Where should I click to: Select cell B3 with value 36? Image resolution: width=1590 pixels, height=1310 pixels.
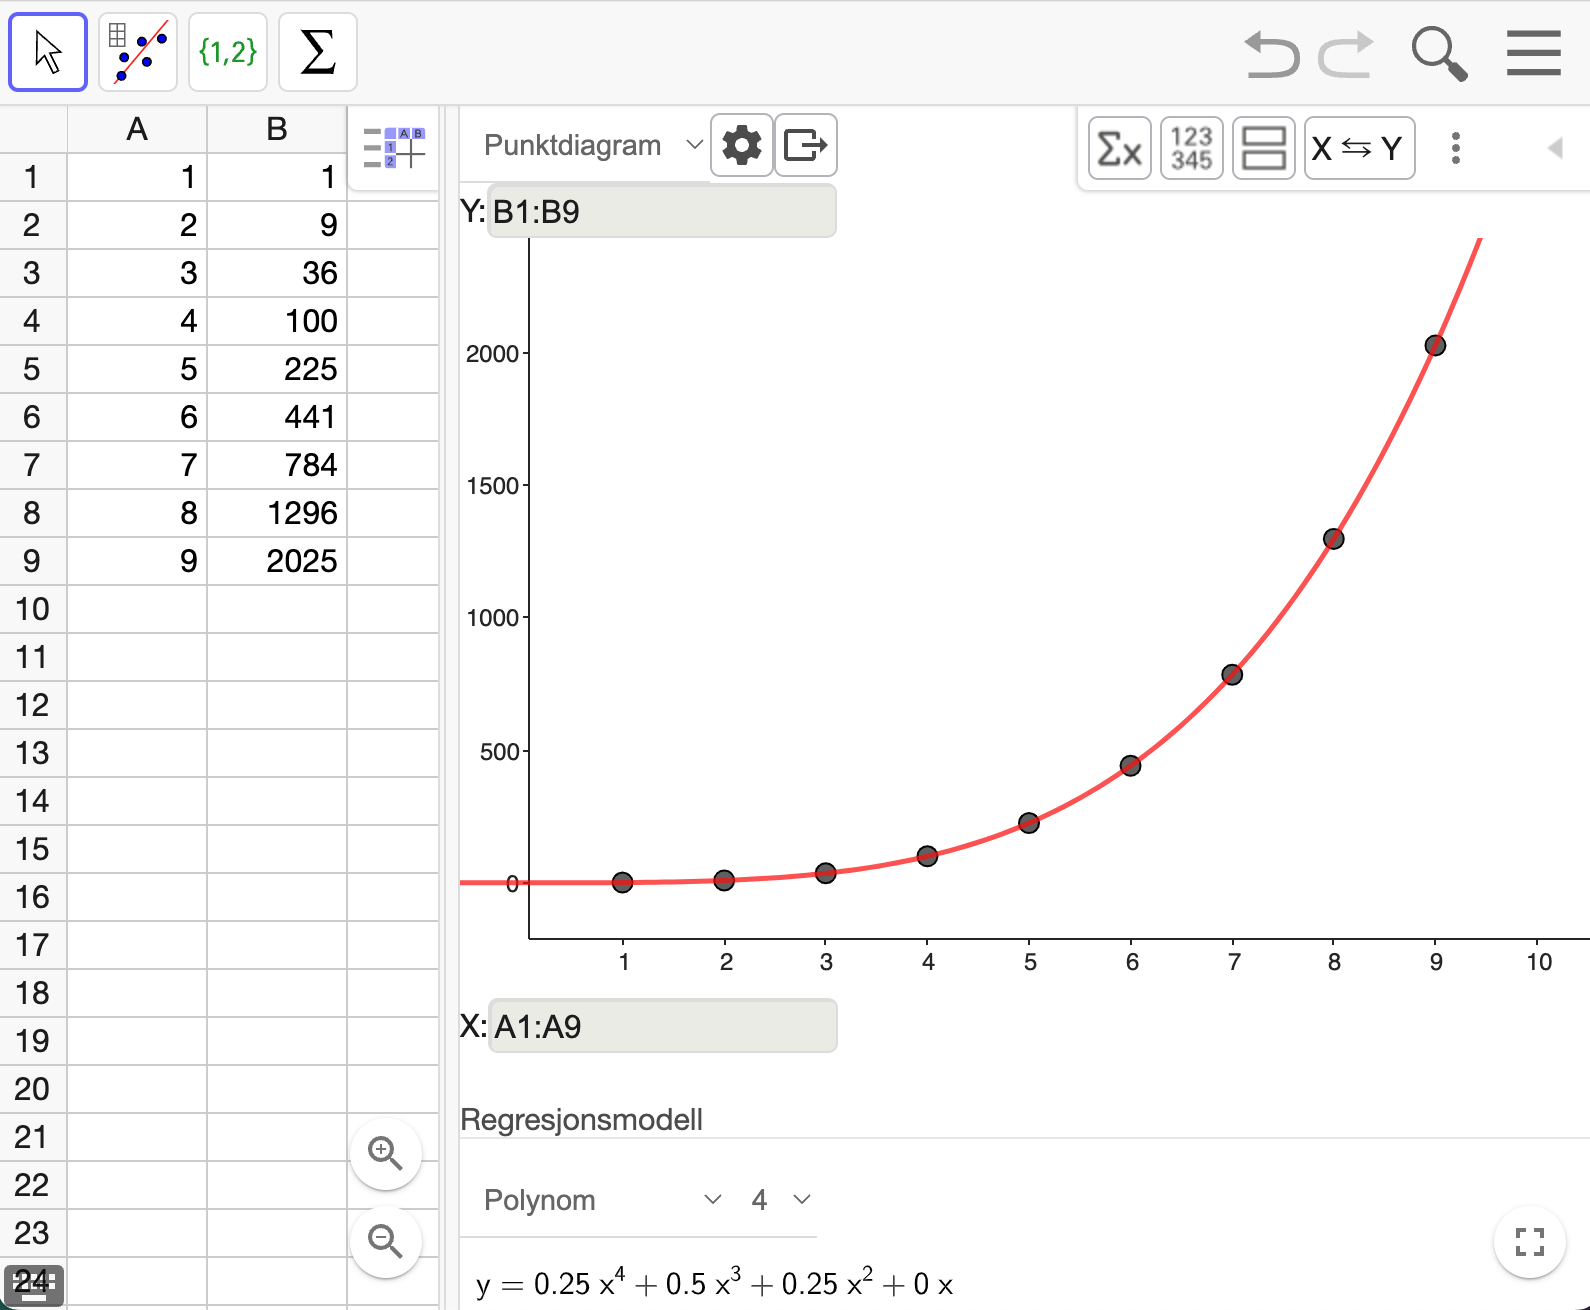277,273
